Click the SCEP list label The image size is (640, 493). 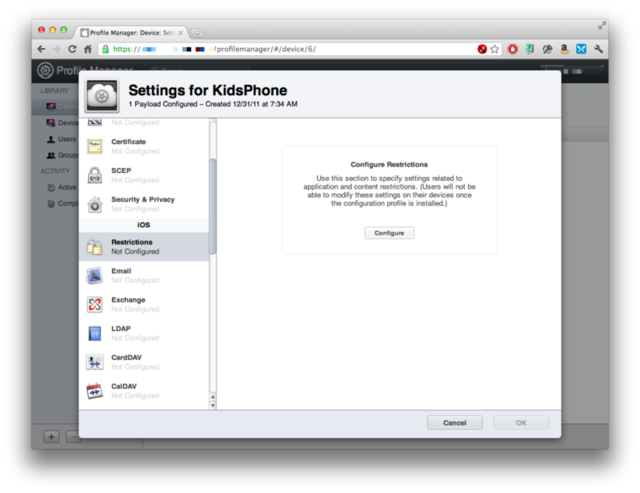point(121,171)
